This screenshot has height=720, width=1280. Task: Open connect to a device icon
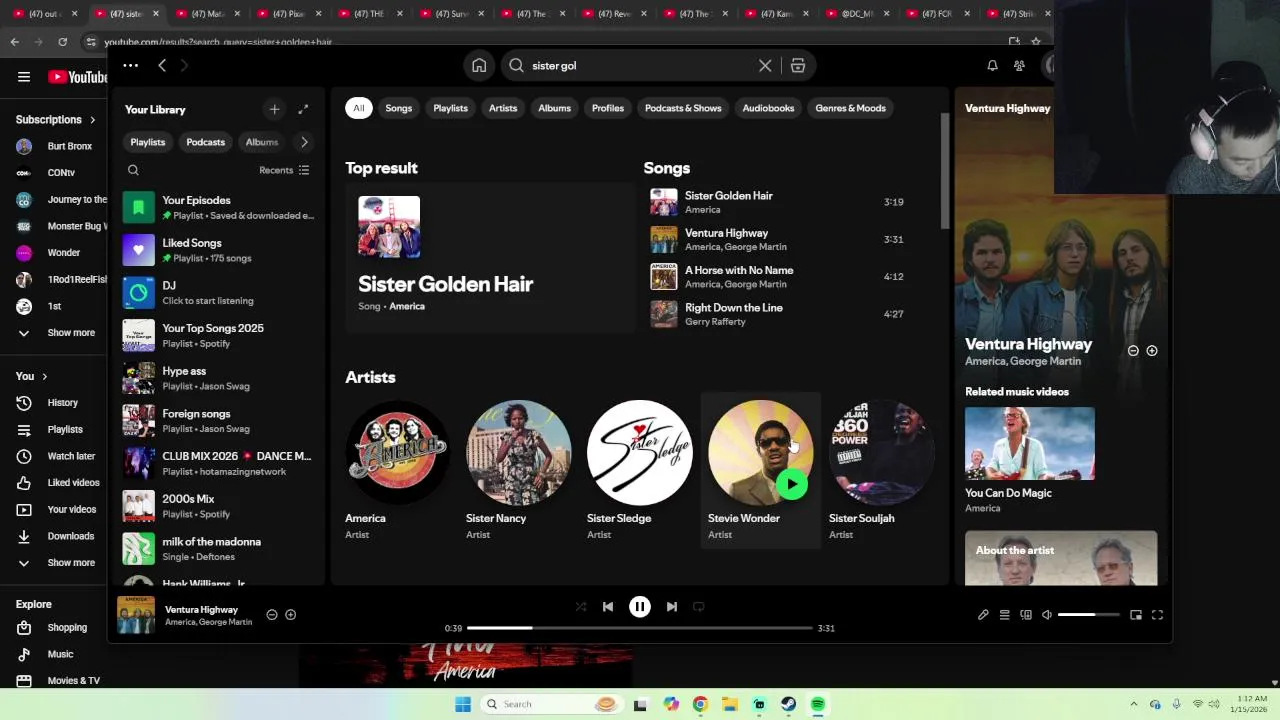click(1026, 615)
